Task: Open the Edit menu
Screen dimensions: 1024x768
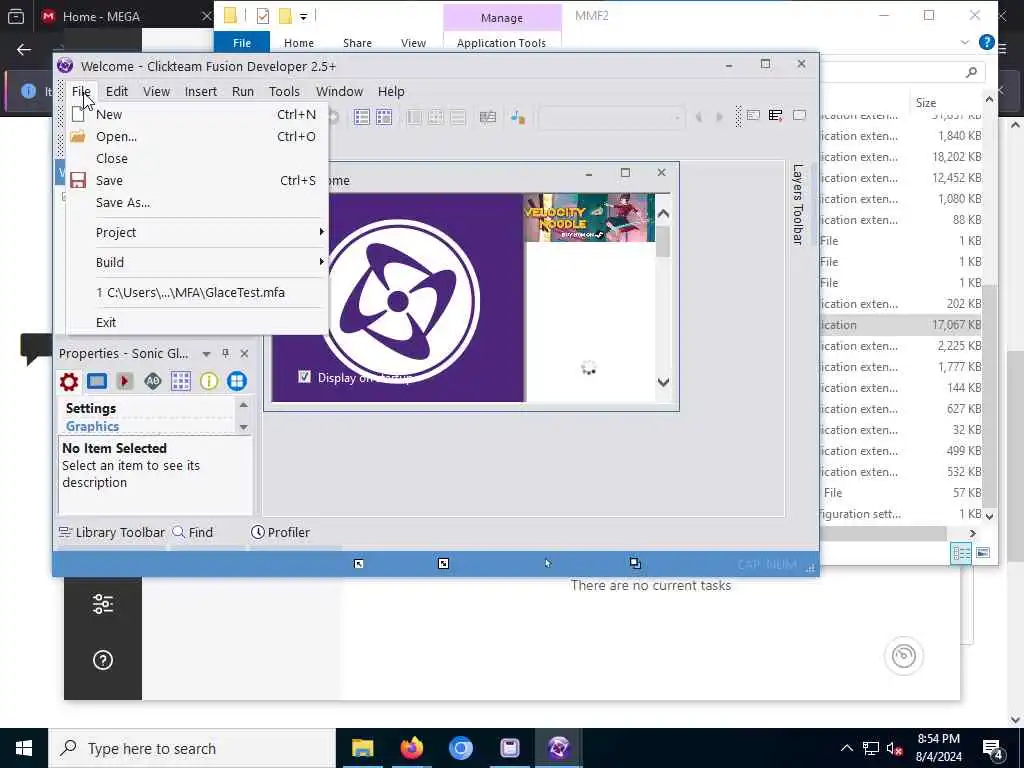Action: [117, 91]
